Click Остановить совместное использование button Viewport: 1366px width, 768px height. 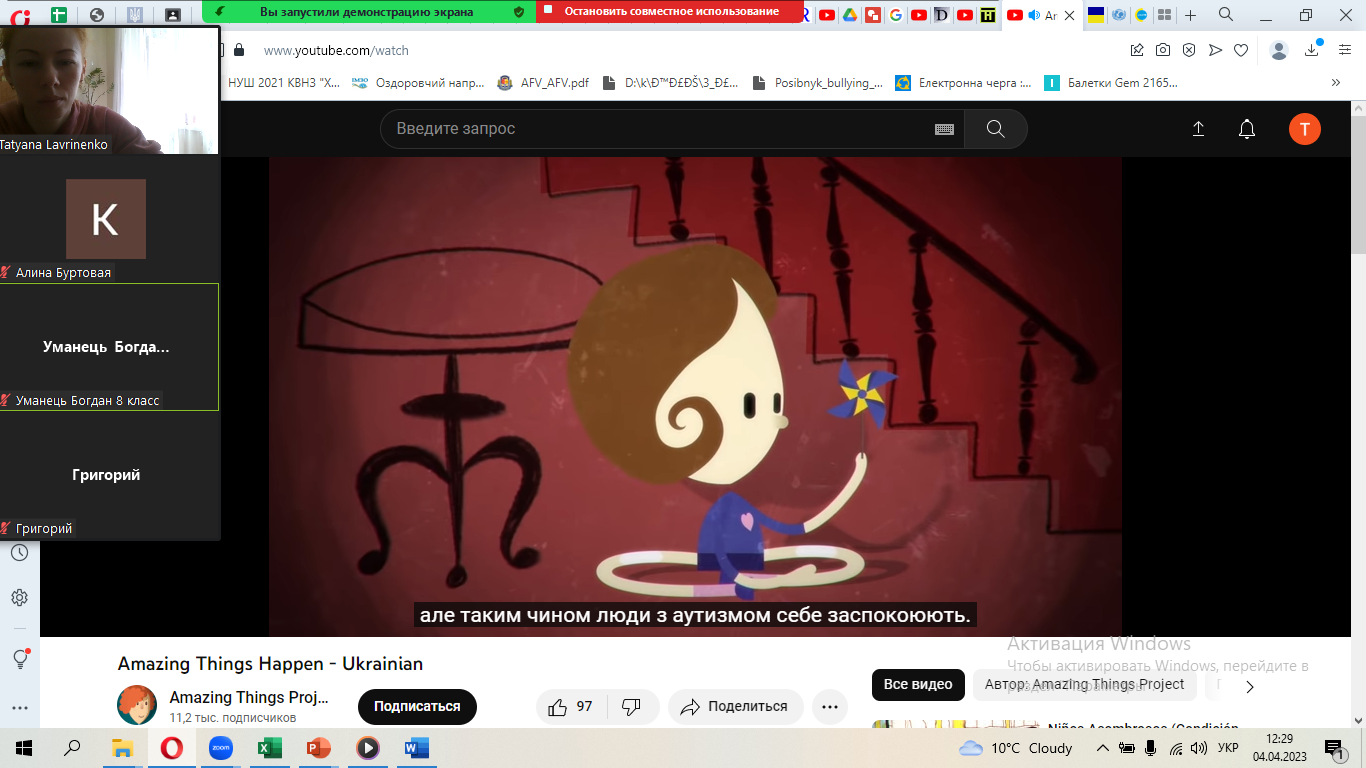(x=671, y=12)
